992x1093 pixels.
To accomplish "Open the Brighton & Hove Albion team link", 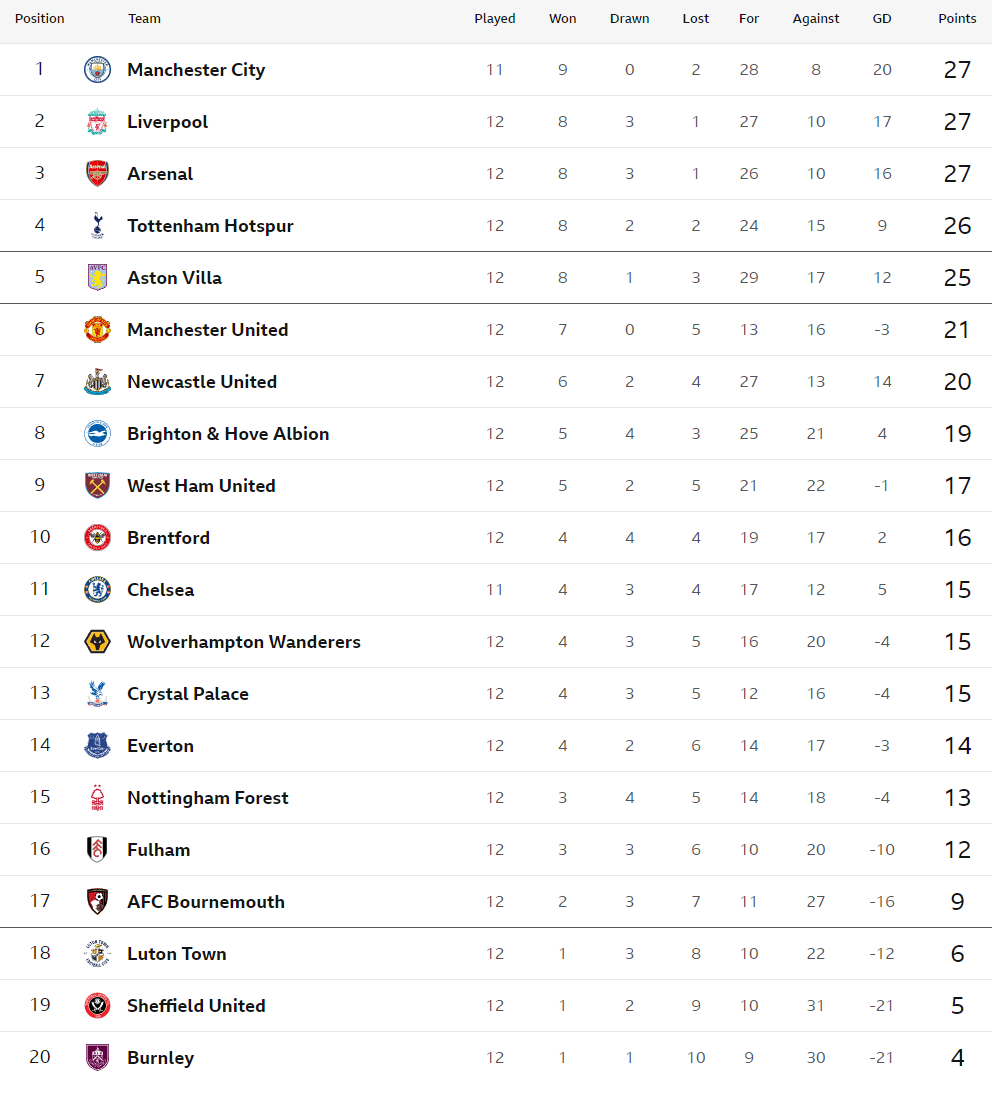I will coord(228,434).
